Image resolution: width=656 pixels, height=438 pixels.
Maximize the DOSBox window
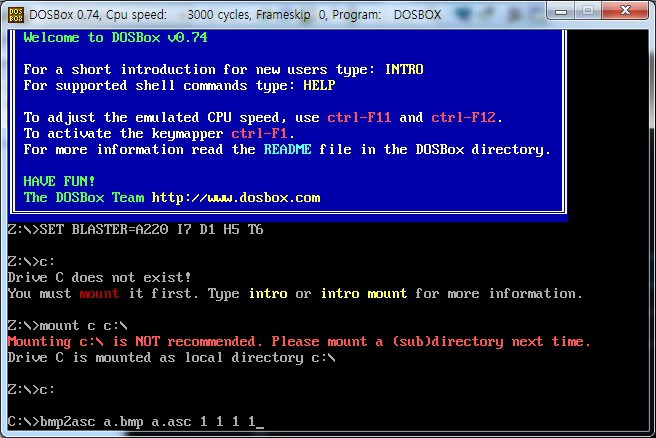point(588,11)
